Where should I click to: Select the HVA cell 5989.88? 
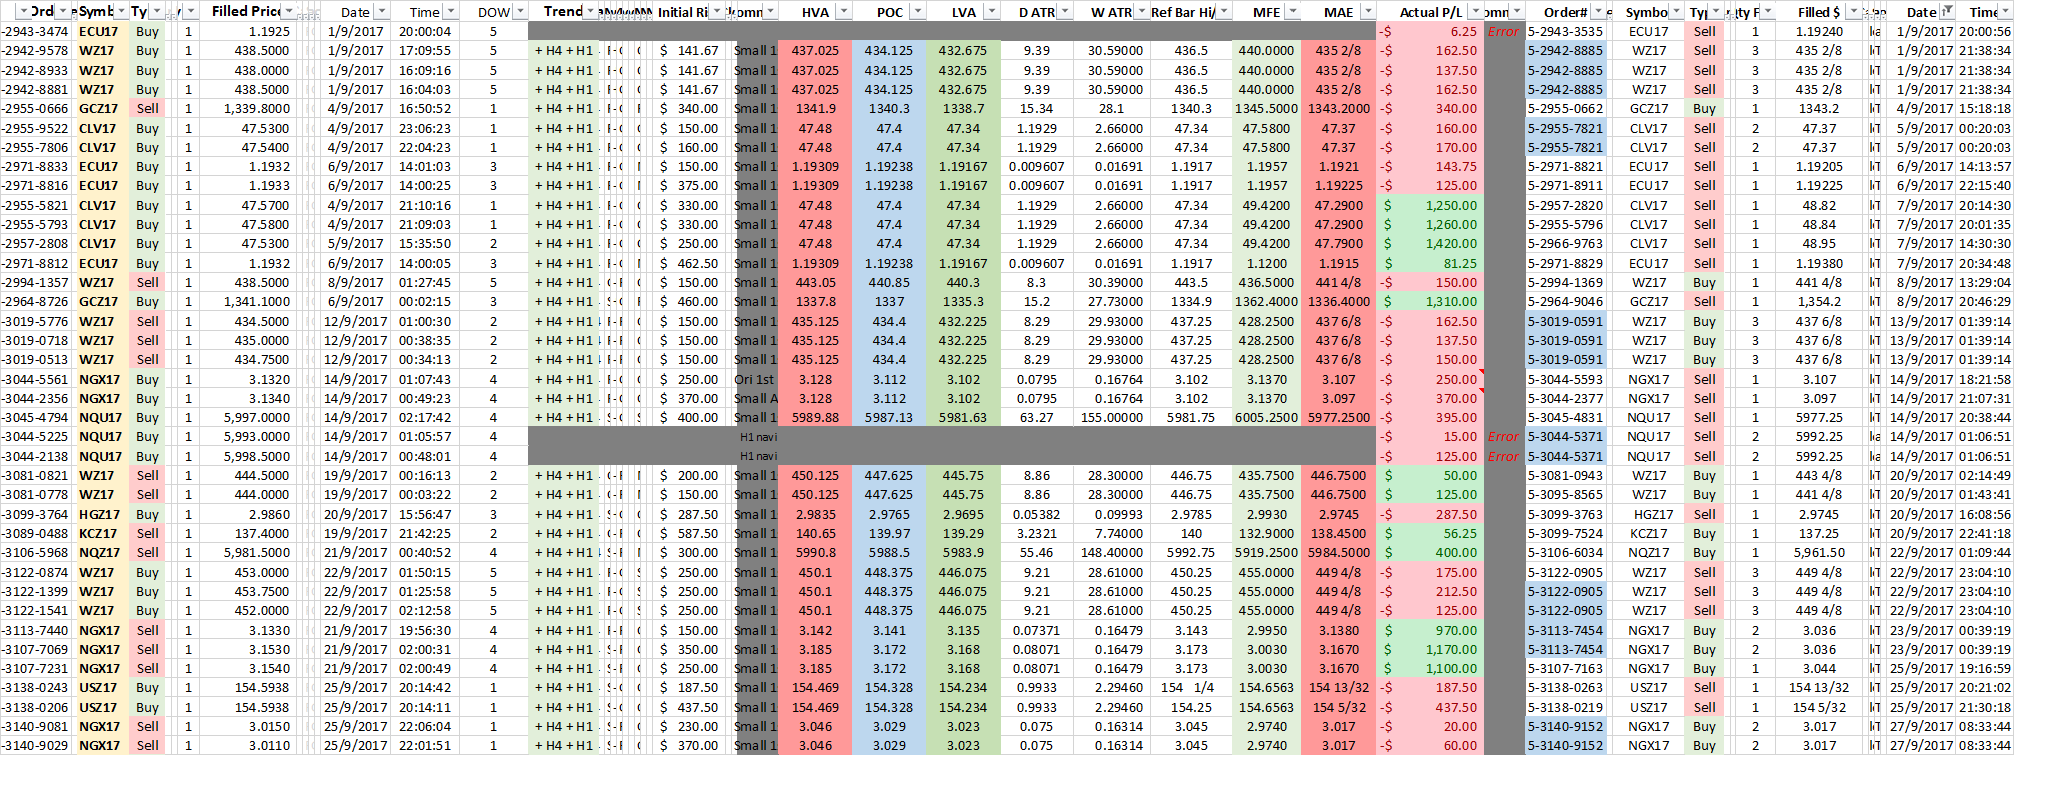coord(815,418)
